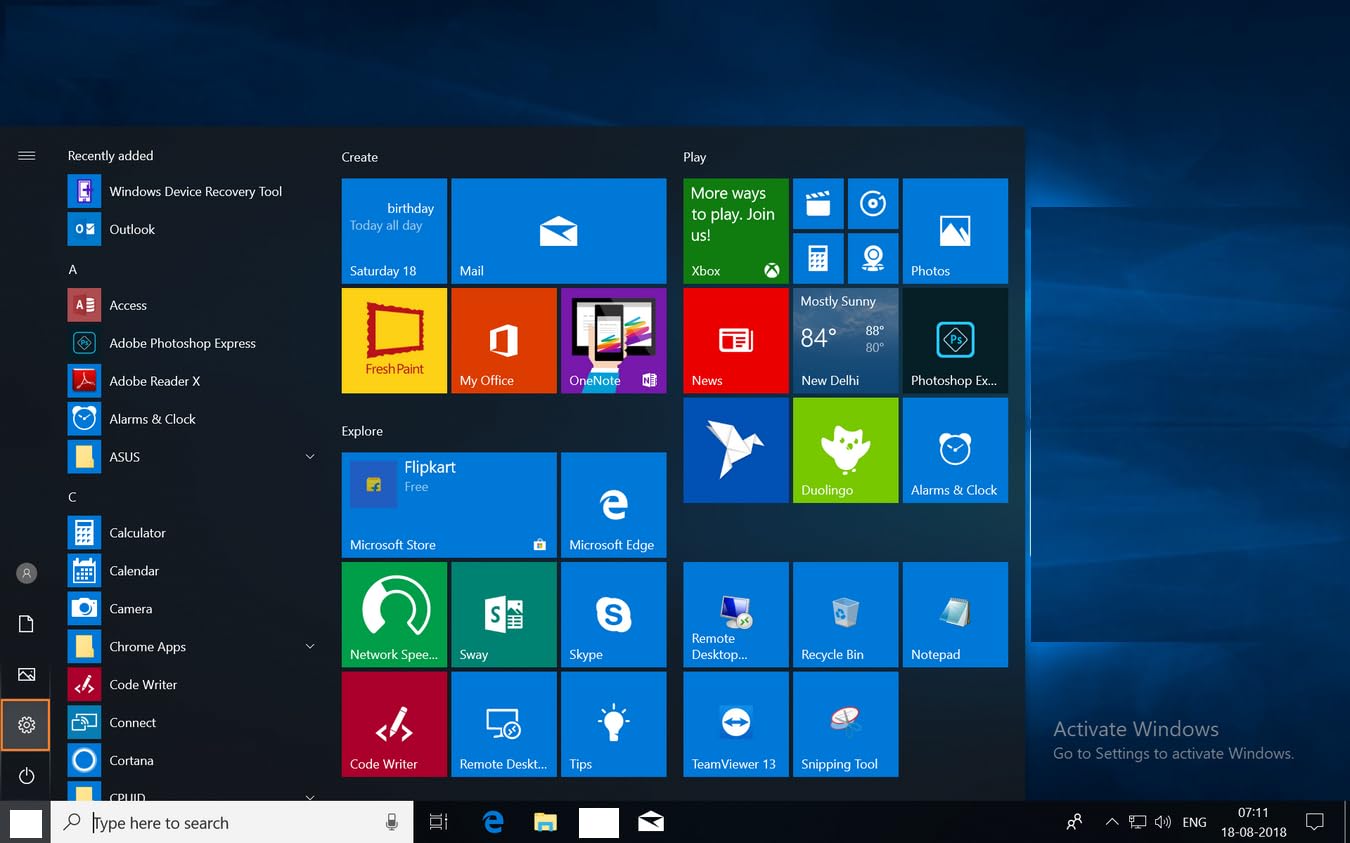Open the Skype tile

613,614
